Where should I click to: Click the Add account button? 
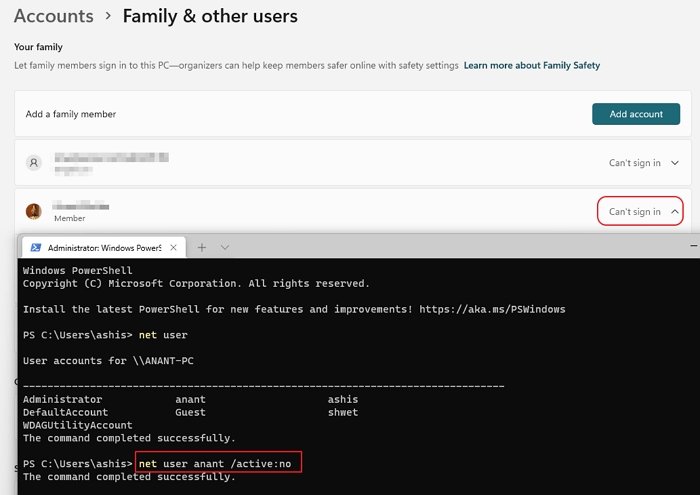point(636,114)
